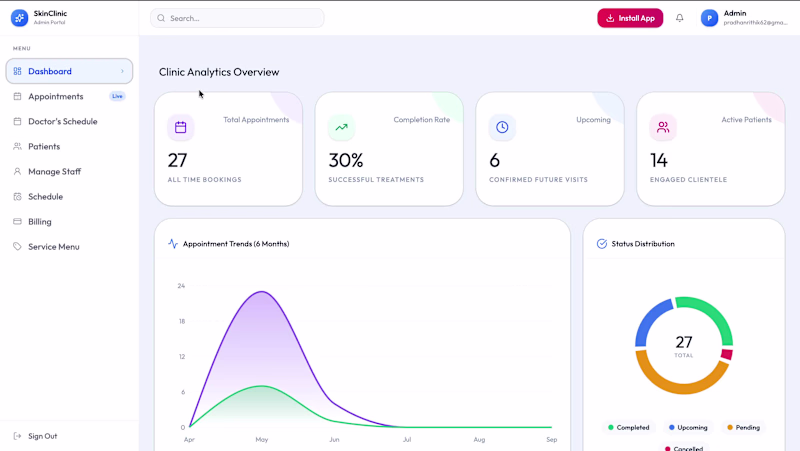Screen dimensions: 800x451
Task: Open the Schedule menu entry
Action: pos(69,196)
